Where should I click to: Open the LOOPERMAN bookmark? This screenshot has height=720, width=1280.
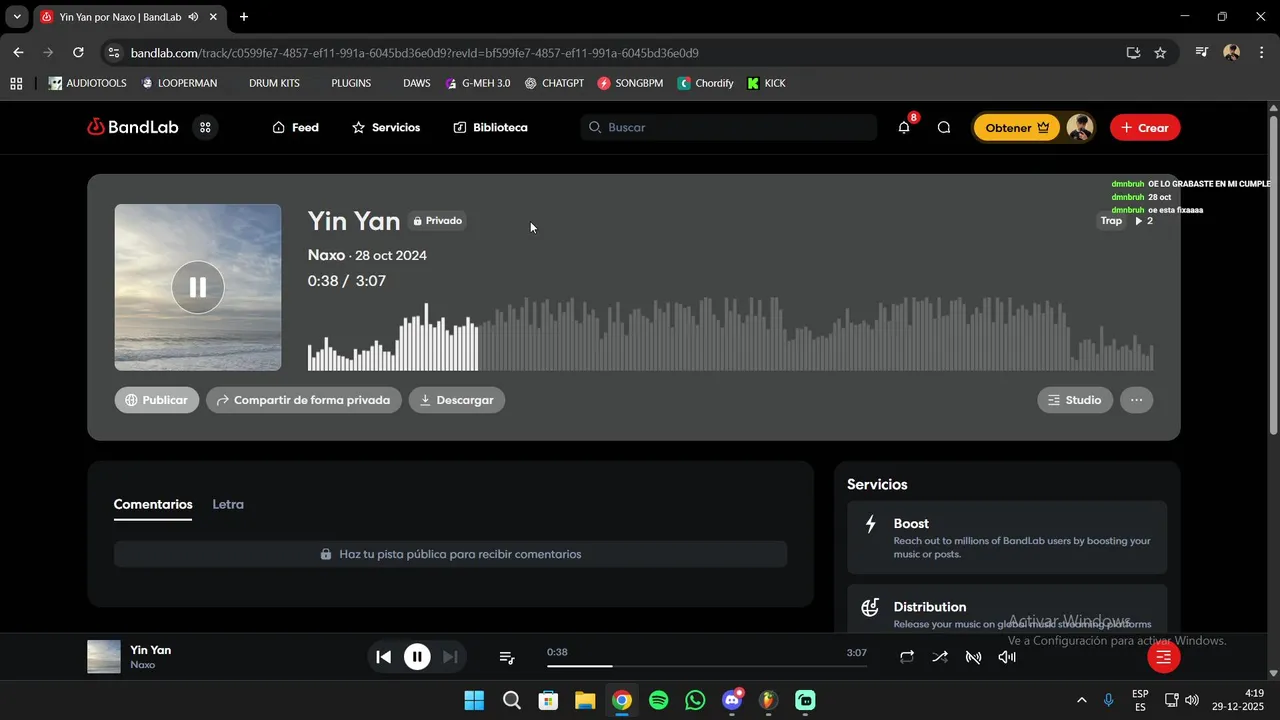pos(179,83)
